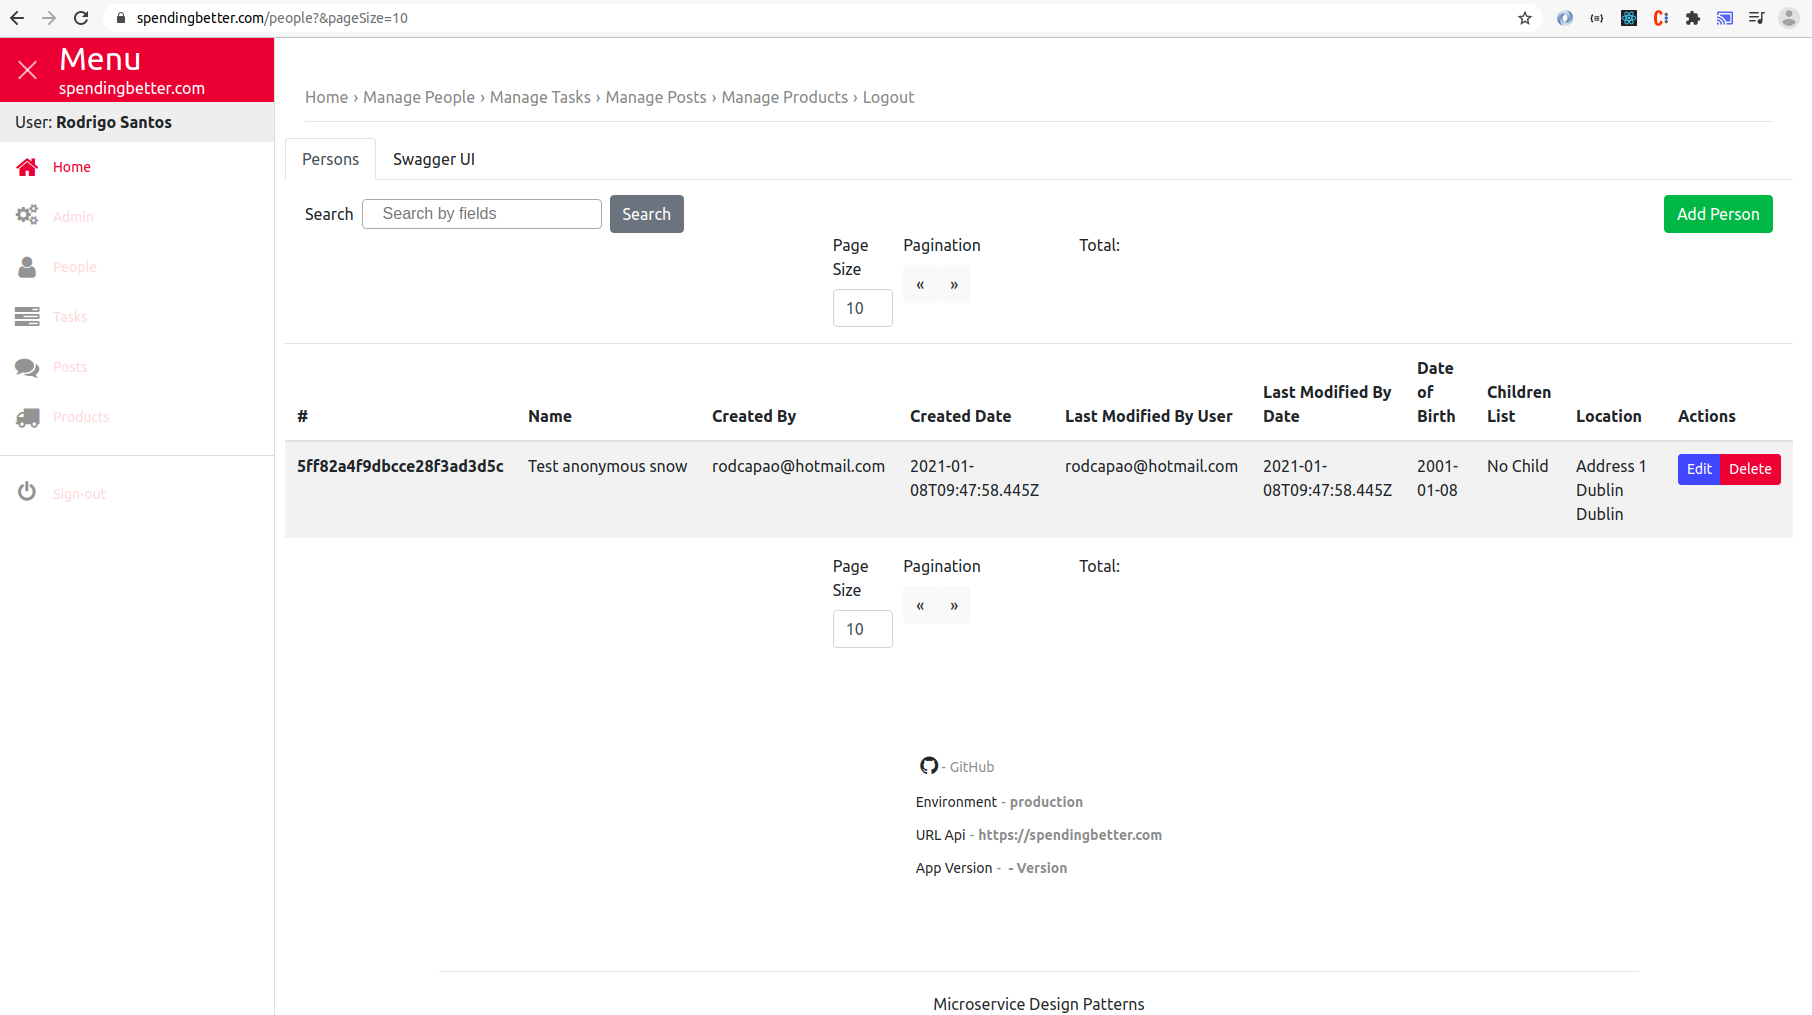
Task: Reload the page with refresh icon
Action: (x=81, y=18)
